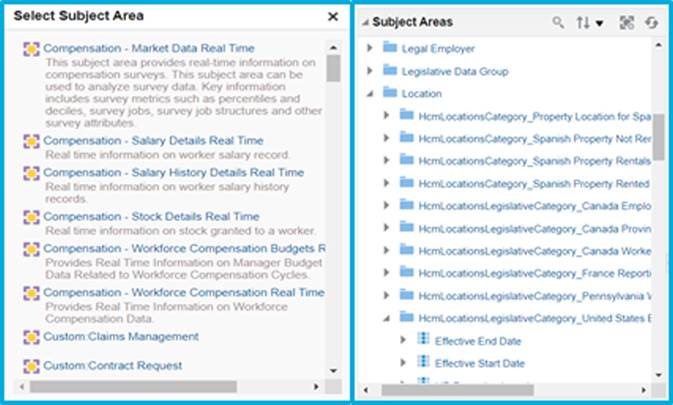Expand HcmLocationsCategory_Spanish Property Rented folder

(386, 183)
